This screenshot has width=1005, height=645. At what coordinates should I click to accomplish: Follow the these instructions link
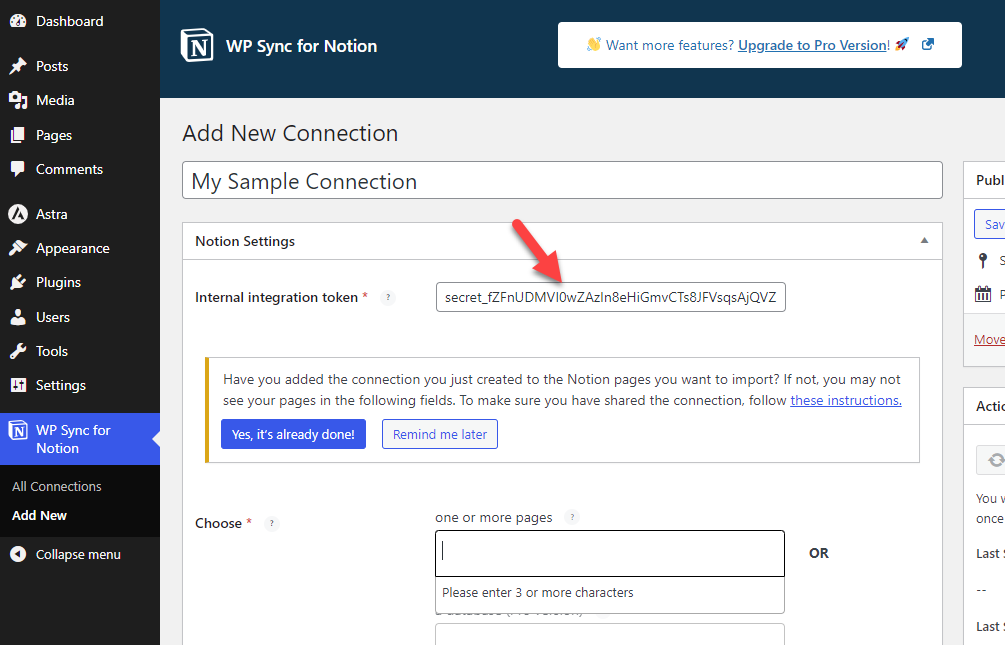pyautogui.click(x=846, y=400)
